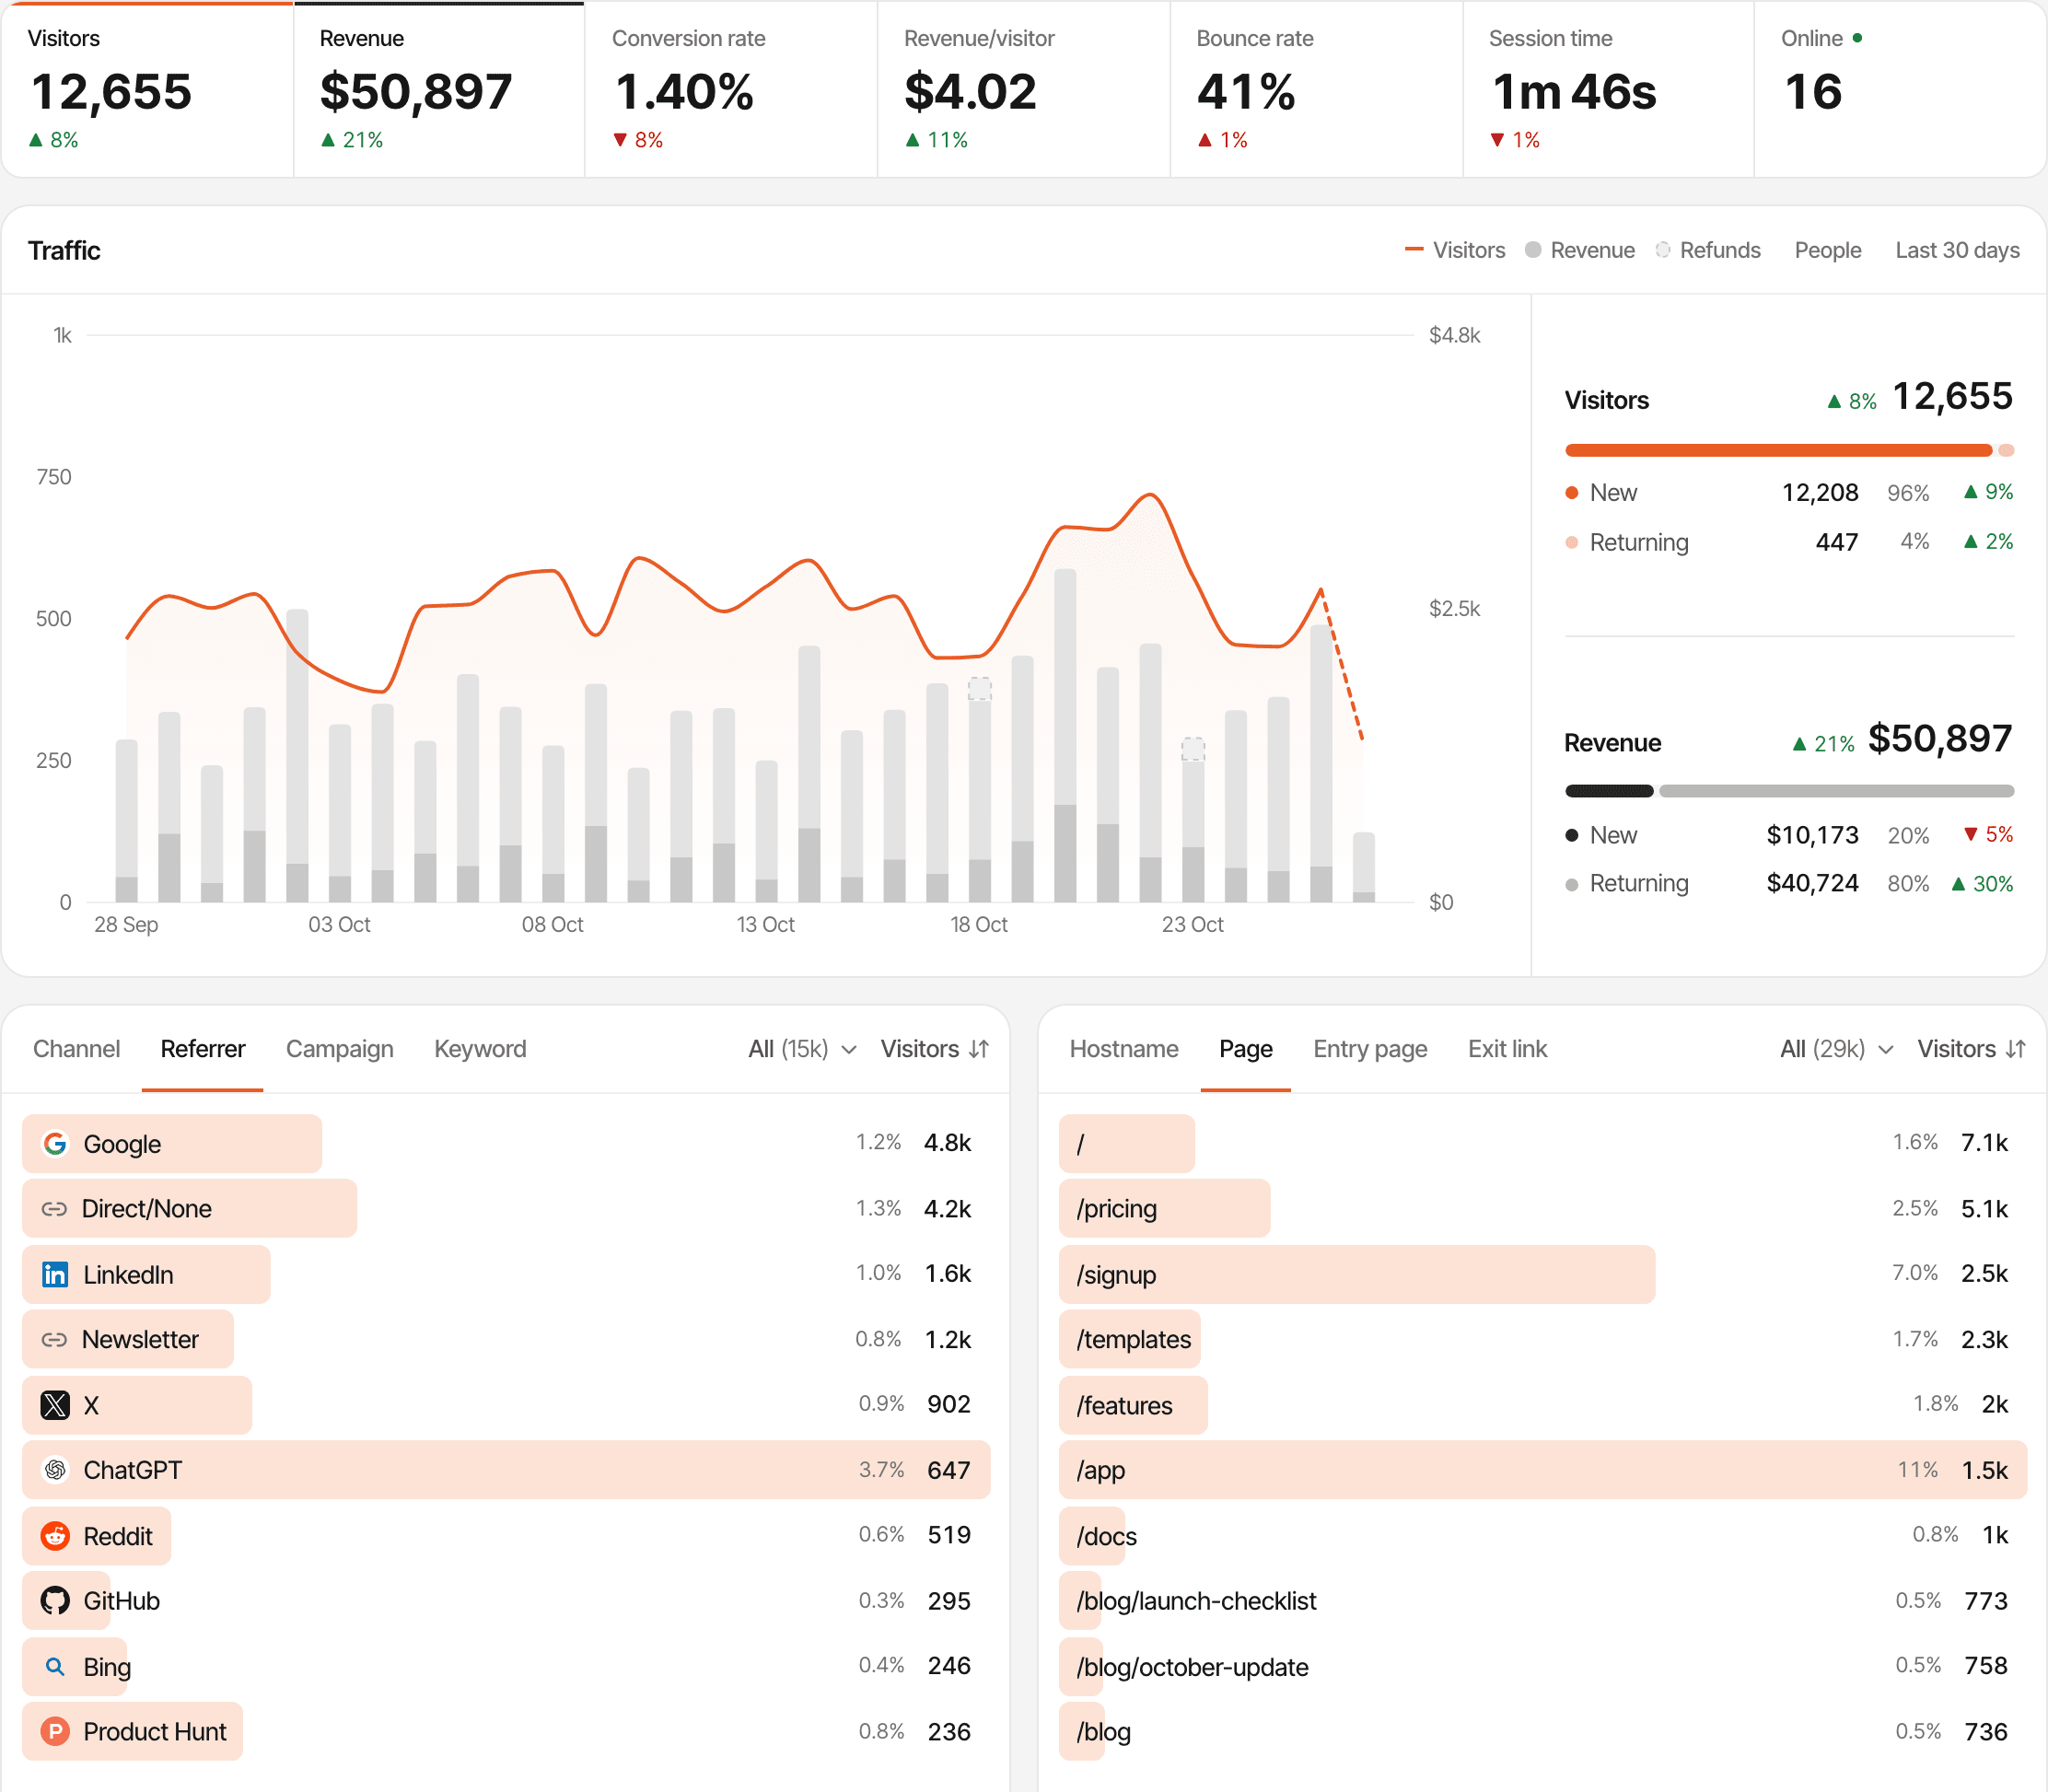Viewport: 2048px width, 1792px height.
Task: Click the Google logo icon in referrers
Action: 55,1143
